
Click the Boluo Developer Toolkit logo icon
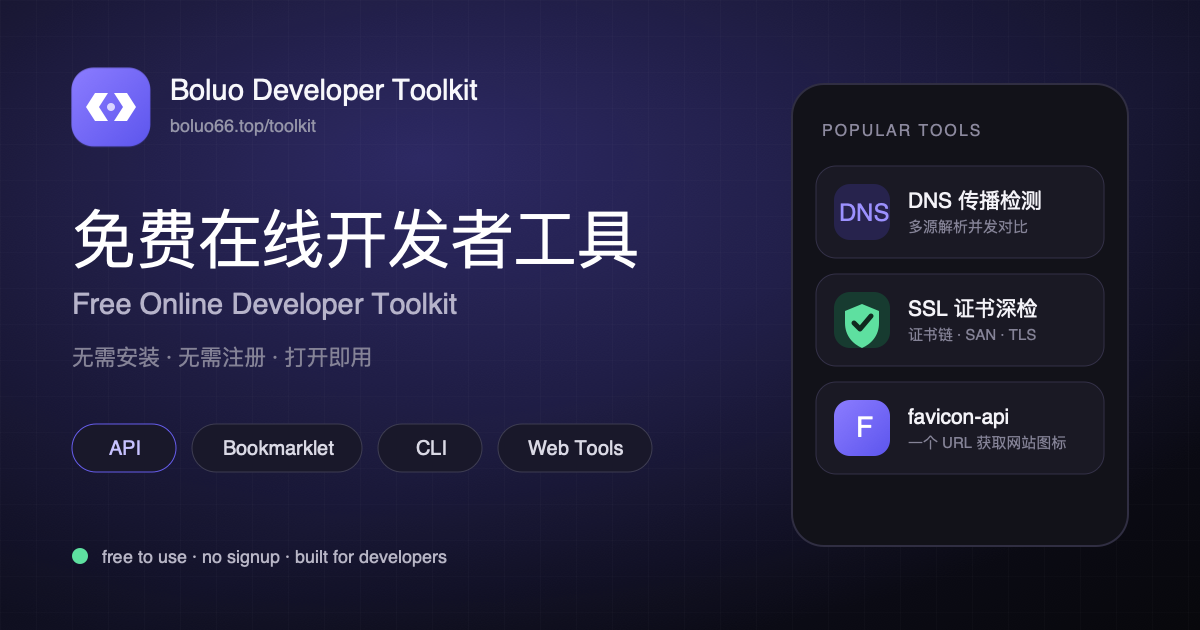pos(111,107)
